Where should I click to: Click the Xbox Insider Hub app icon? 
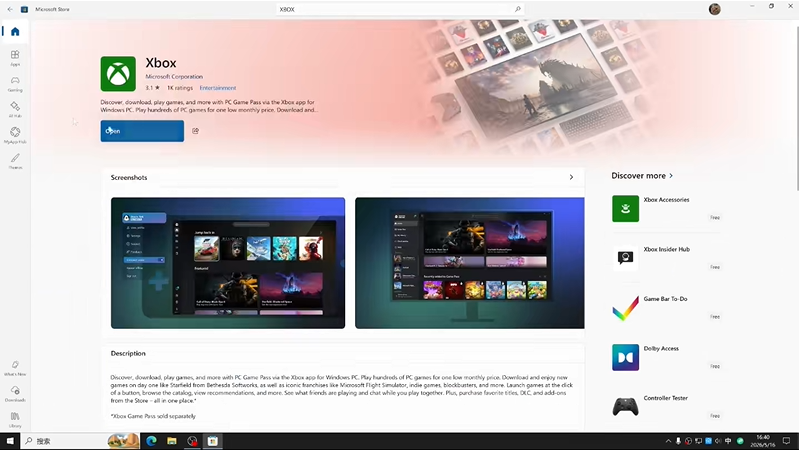(x=625, y=258)
